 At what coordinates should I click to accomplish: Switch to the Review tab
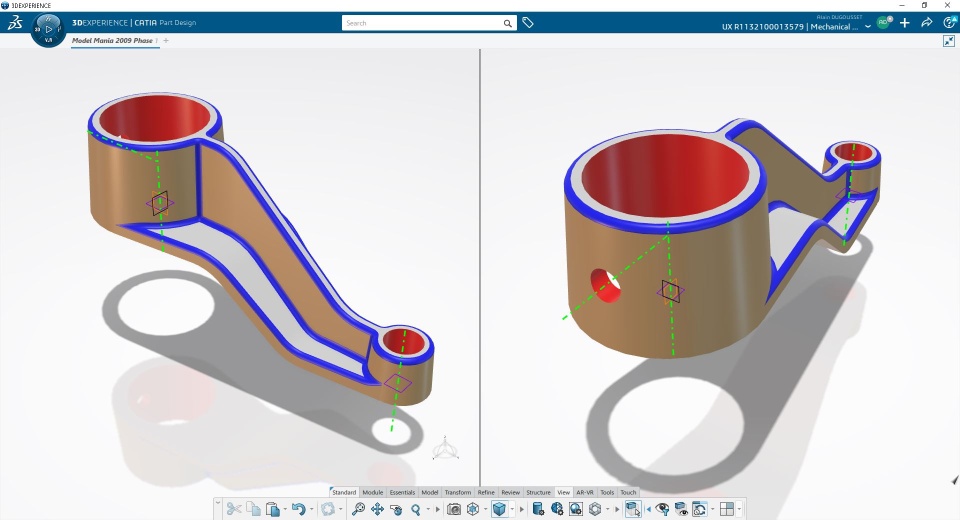point(511,492)
